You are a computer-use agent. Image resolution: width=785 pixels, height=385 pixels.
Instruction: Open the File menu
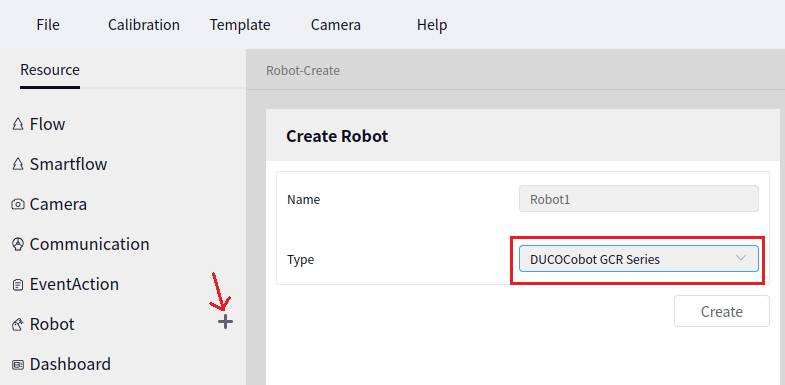[x=48, y=25]
